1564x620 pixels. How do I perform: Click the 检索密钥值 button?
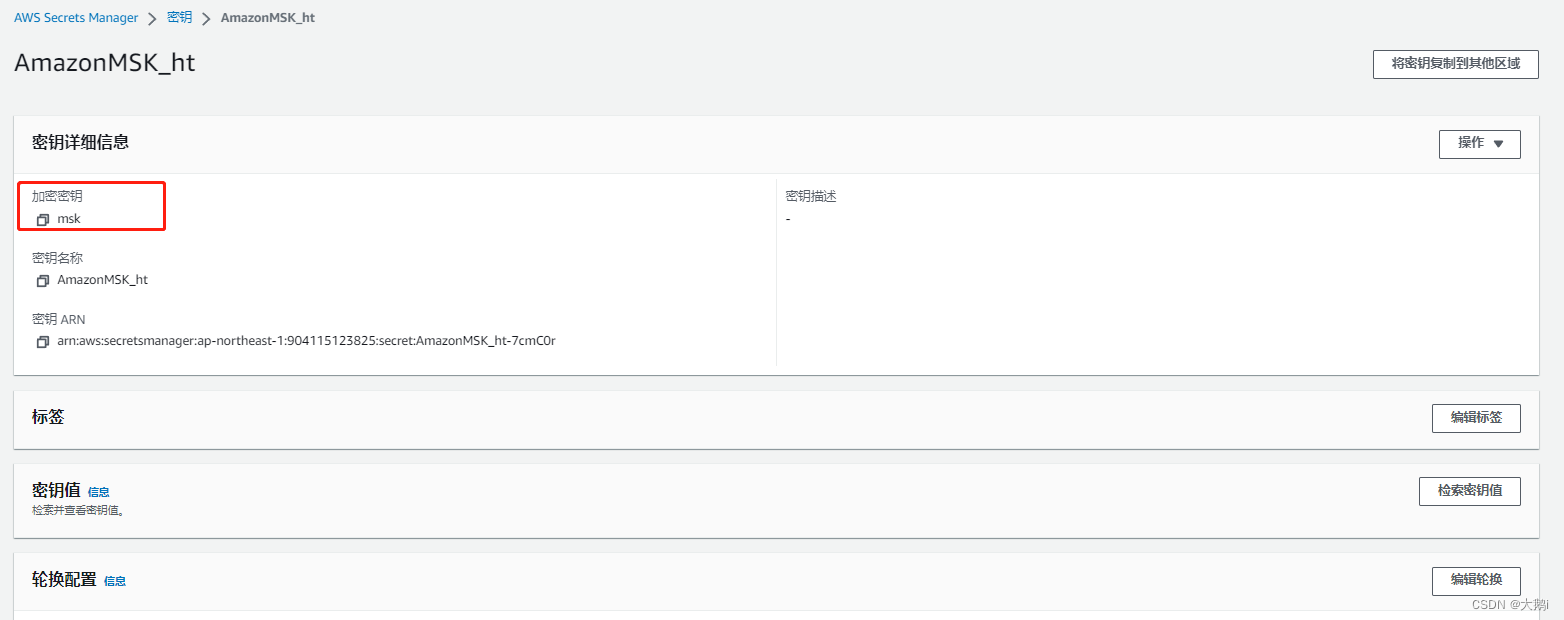point(1469,491)
